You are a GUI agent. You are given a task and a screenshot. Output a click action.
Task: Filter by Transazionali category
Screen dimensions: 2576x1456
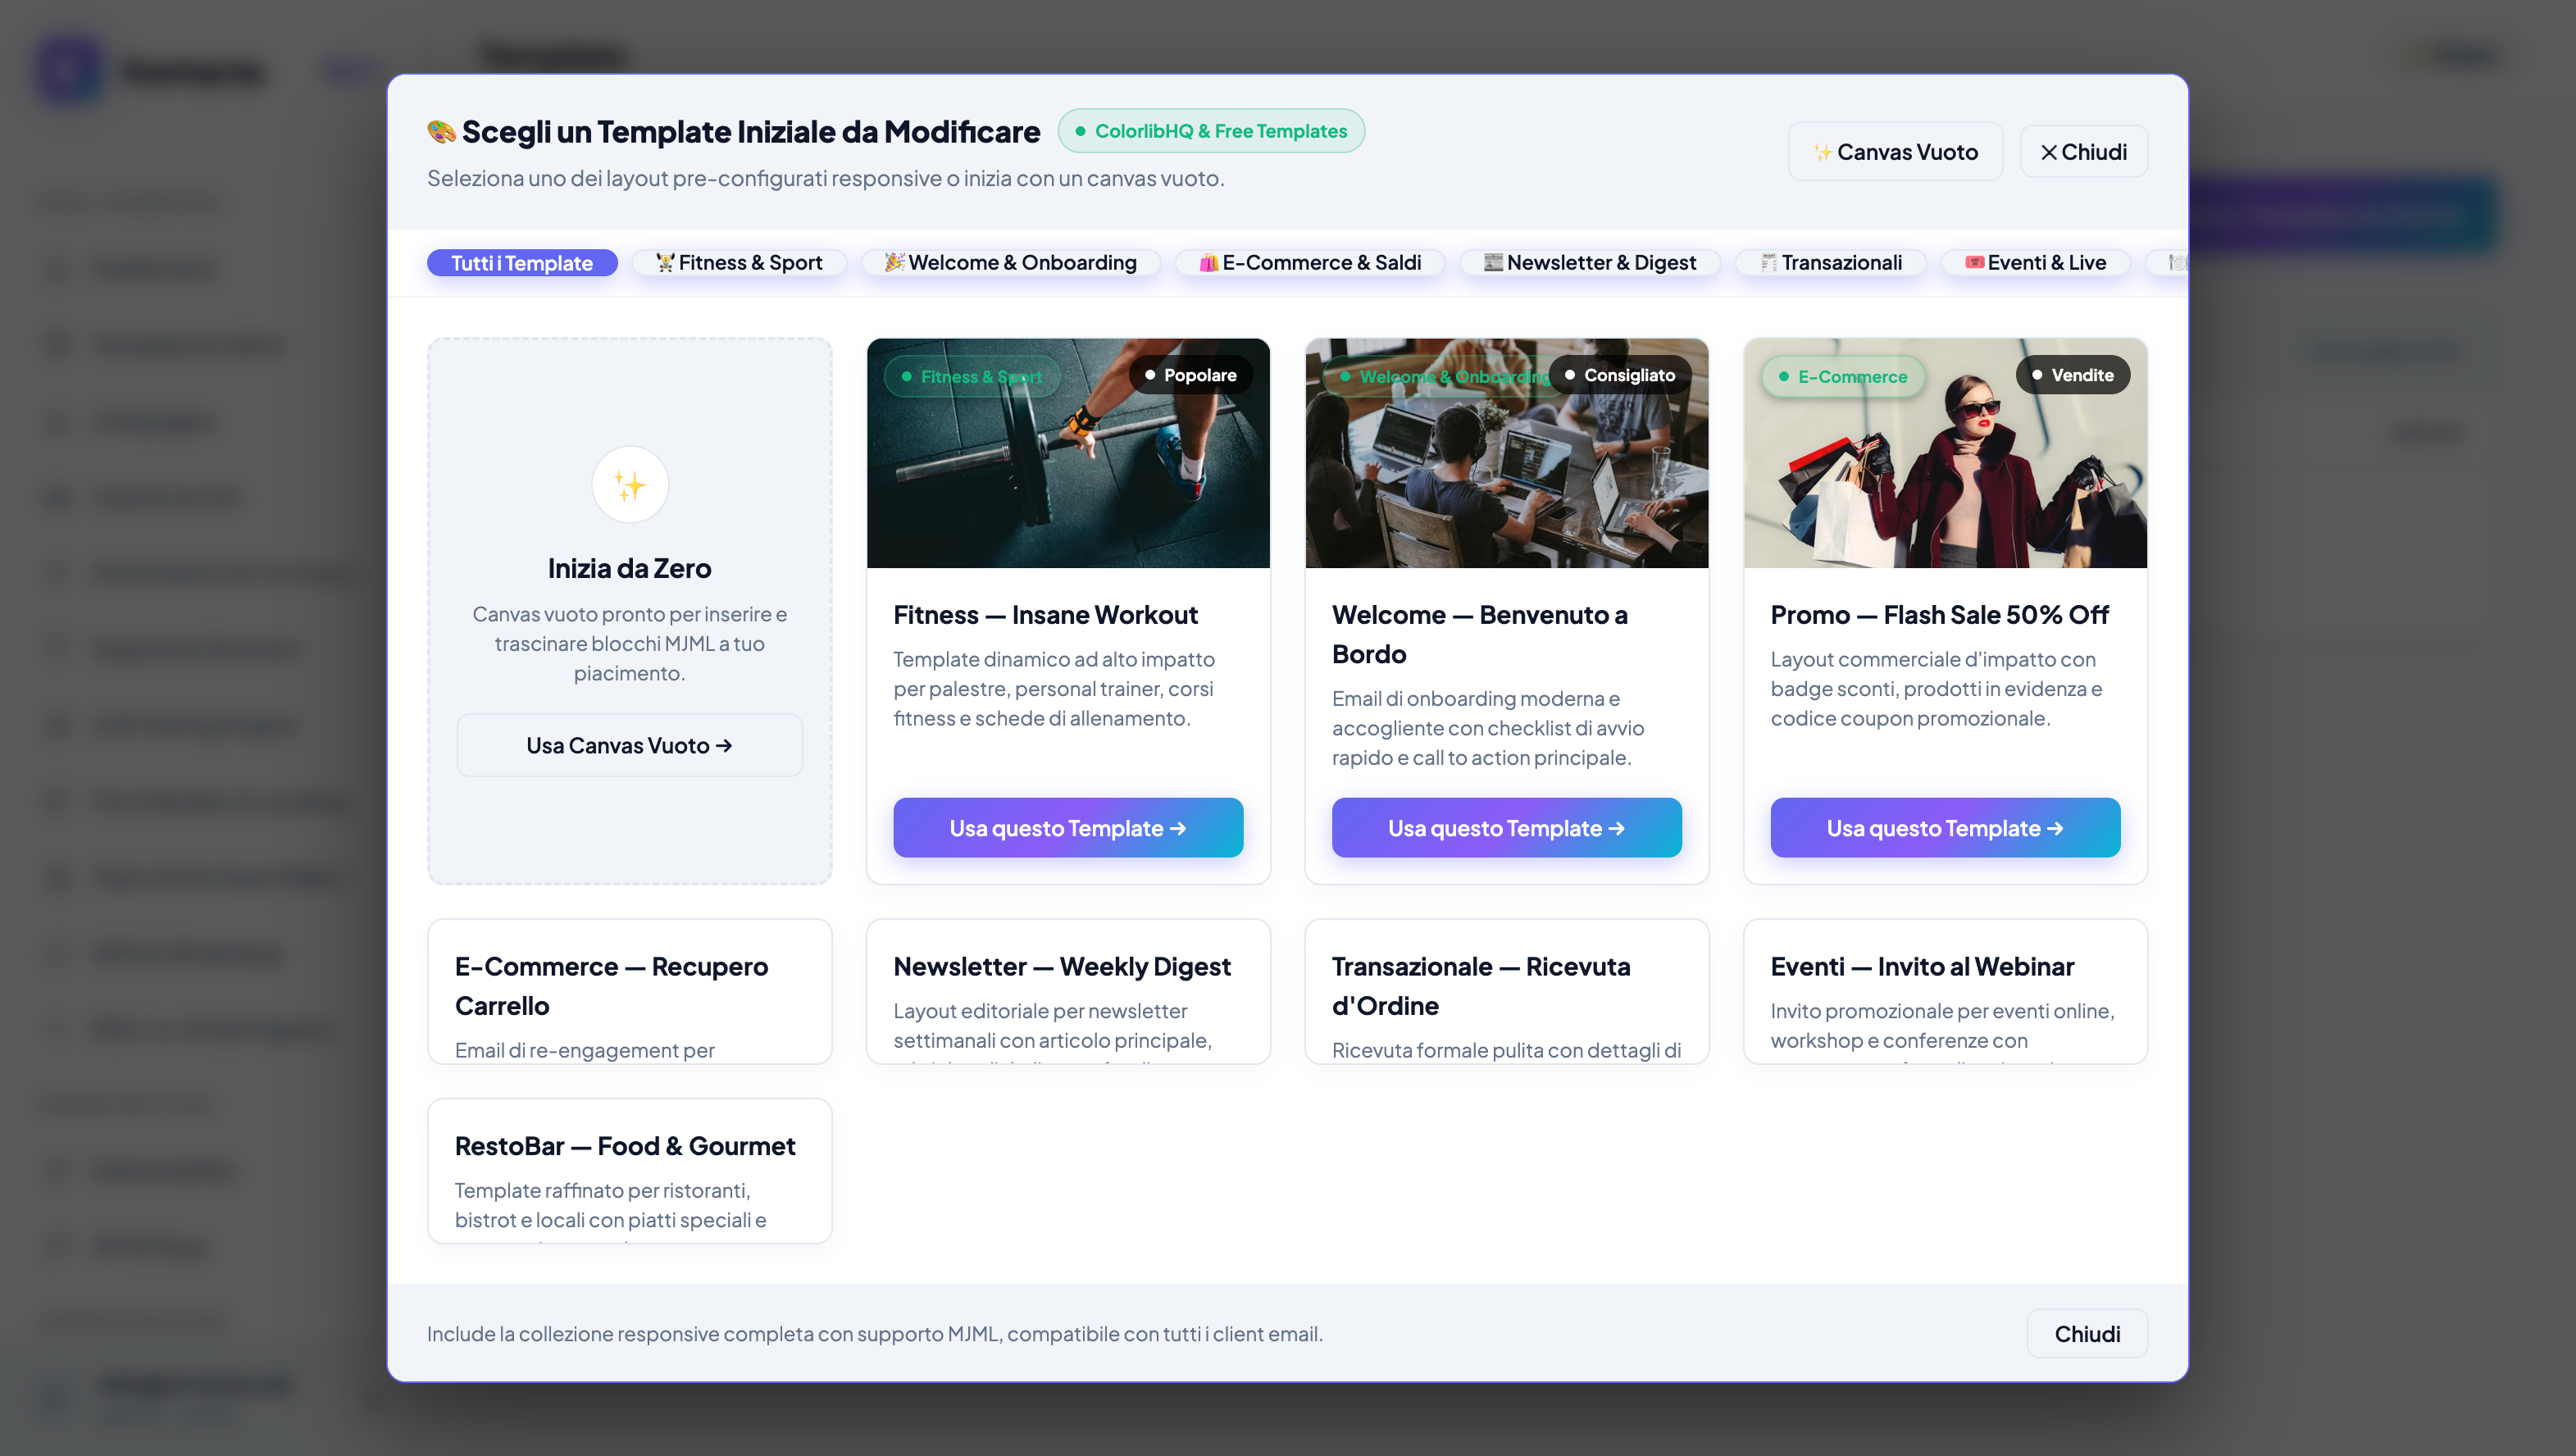point(1830,263)
